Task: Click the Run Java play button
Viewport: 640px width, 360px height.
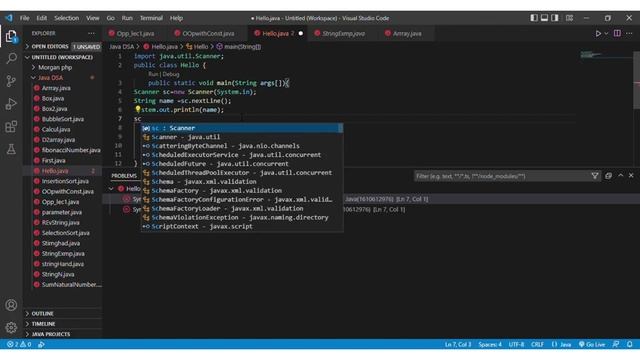Action: tap(598, 33)
